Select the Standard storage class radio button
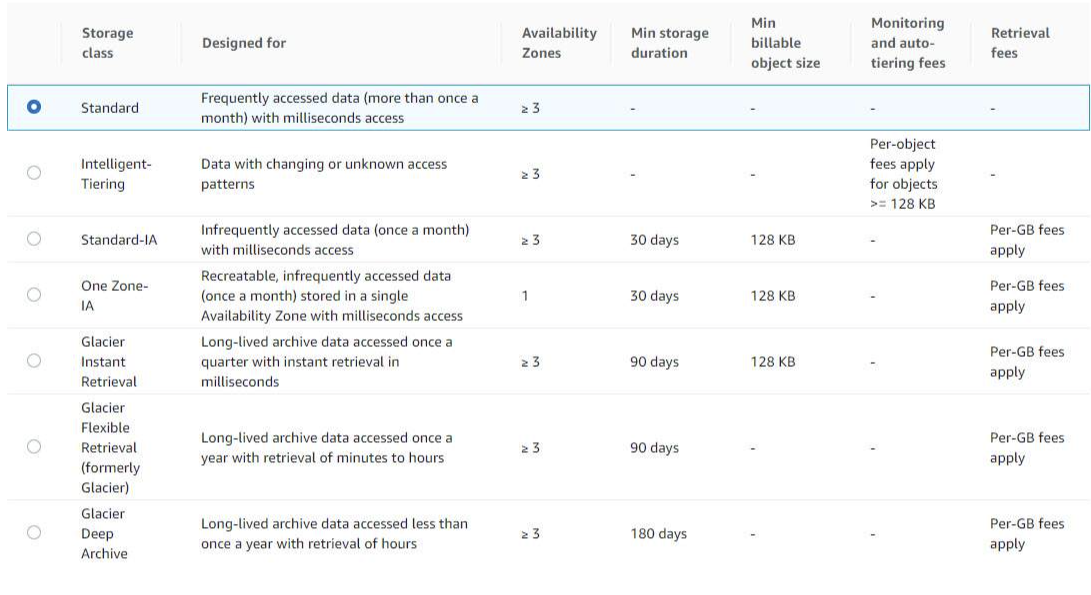The width and height of the screenshot is (1091, 595). (34, 107)
